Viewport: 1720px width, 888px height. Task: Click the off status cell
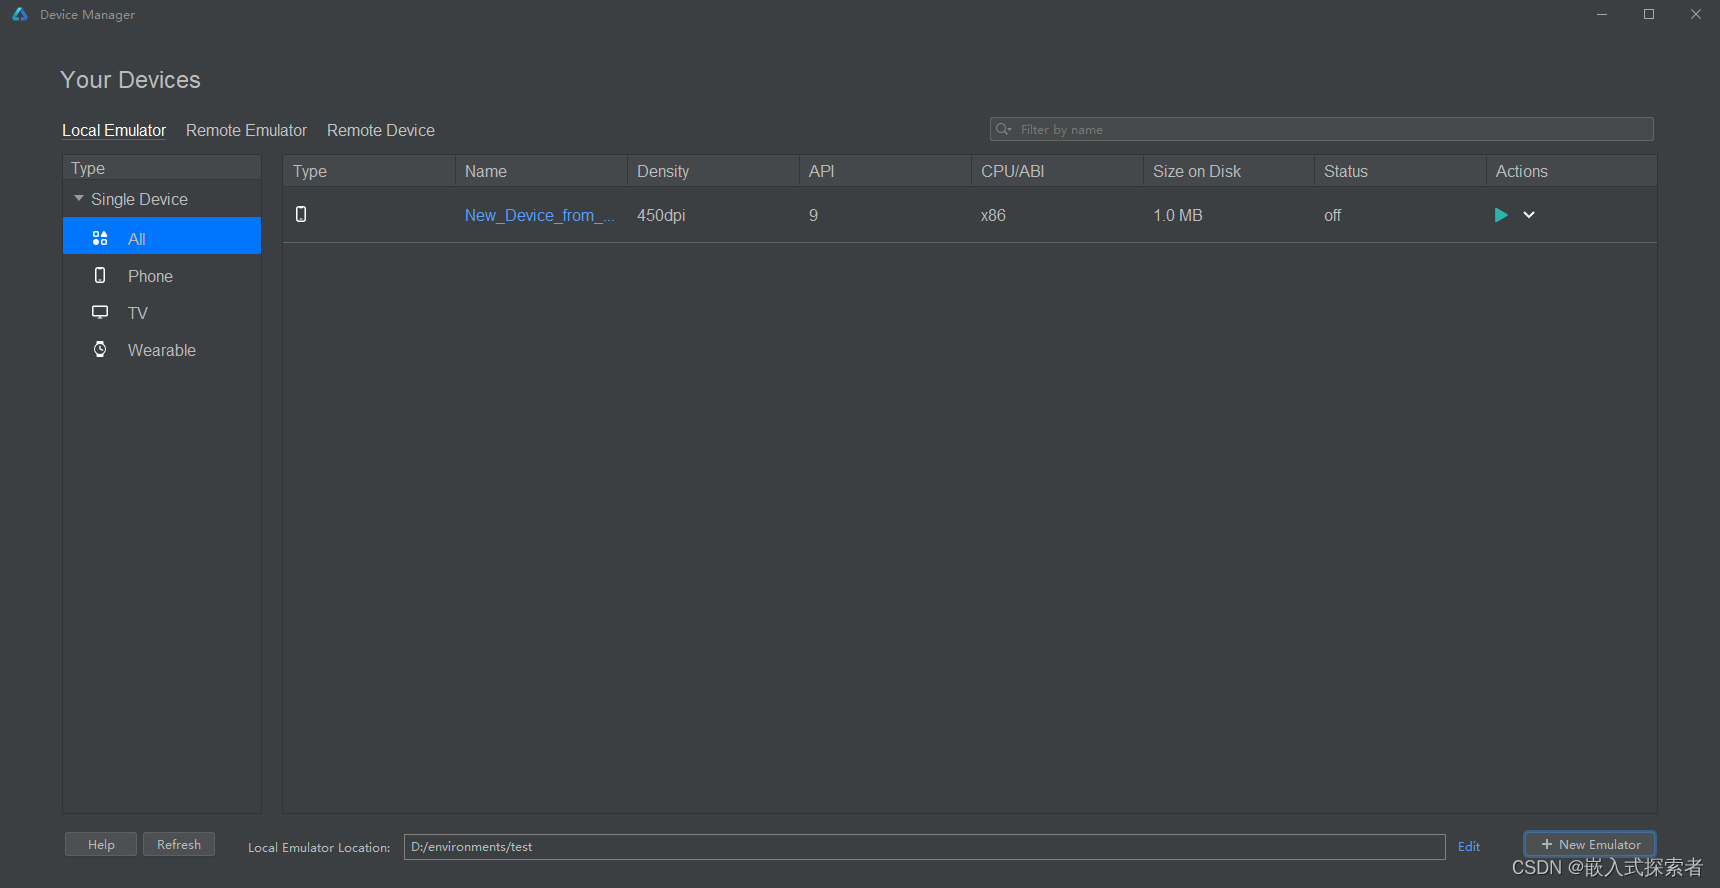[1332, 215]
